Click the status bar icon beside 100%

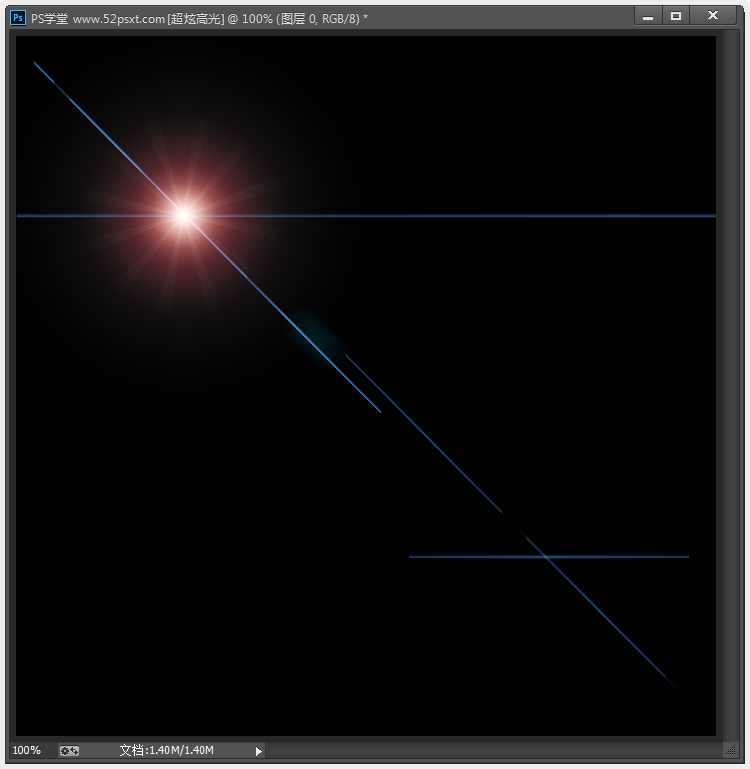click(69, 751)
